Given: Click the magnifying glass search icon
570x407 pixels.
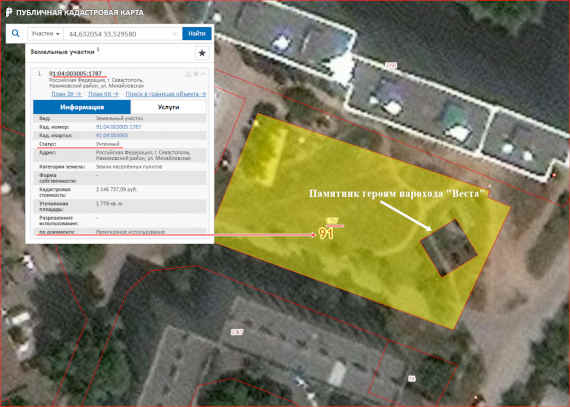Looking at the screenshot, I should [15, 33].
